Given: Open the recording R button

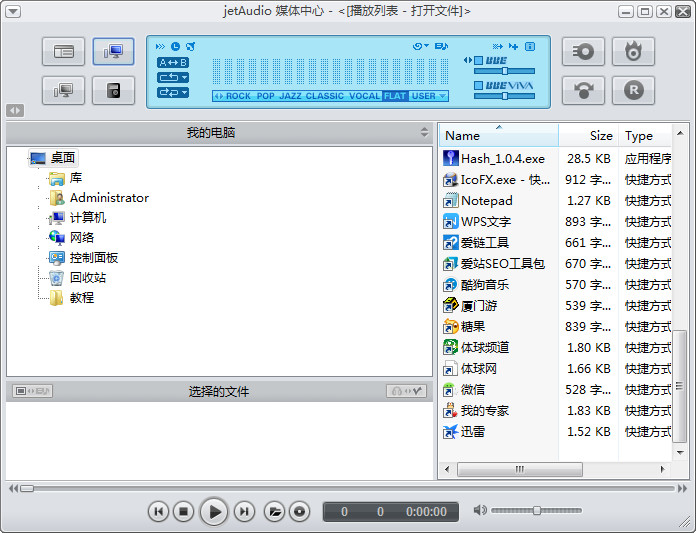Looking at the screenshot, I should tap(633, 91).
